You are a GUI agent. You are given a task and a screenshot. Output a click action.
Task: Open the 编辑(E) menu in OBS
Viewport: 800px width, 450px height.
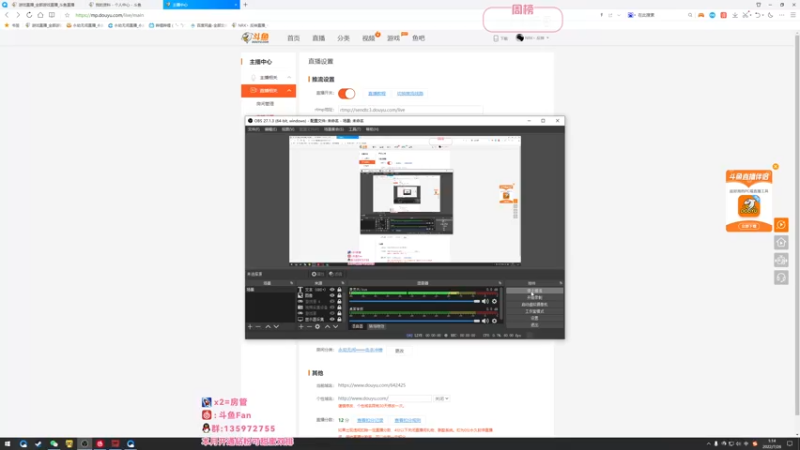coord(271,130)
